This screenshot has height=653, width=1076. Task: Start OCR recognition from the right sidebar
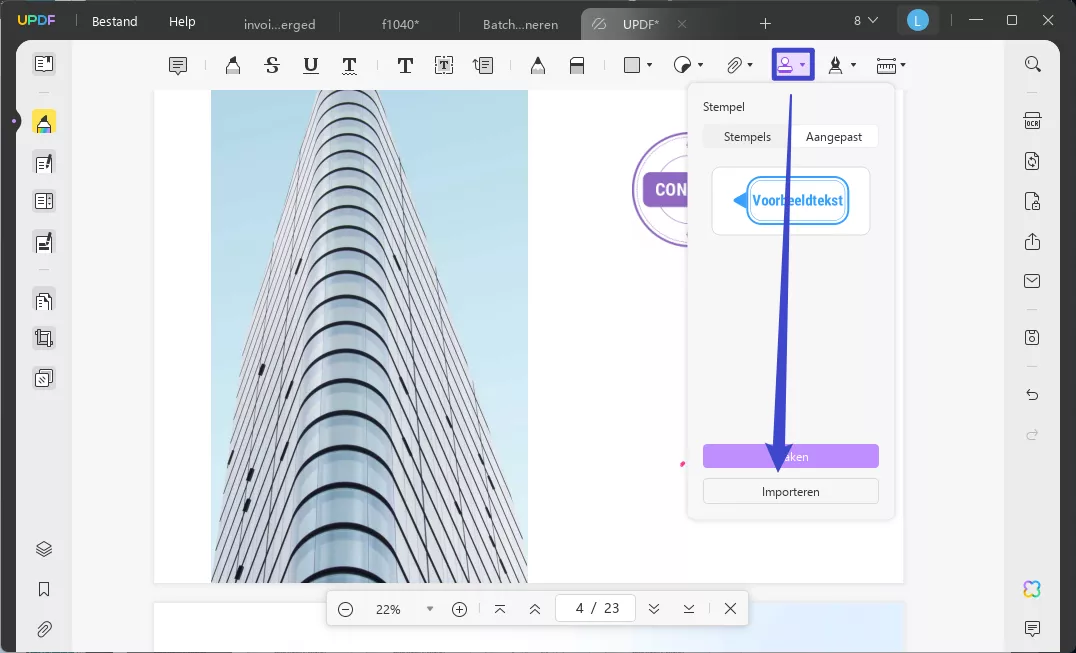1032,120
